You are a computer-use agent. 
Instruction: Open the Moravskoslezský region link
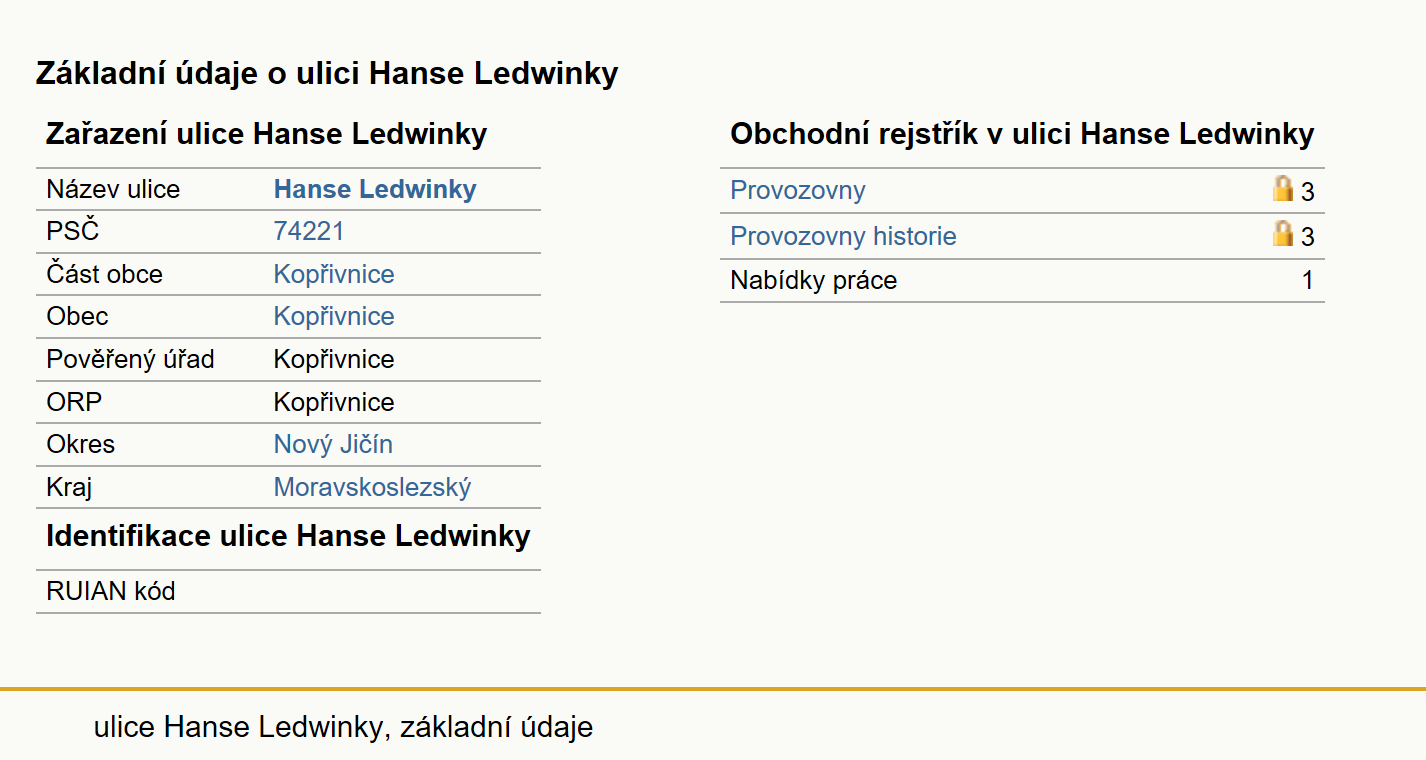tap(372, 487)
